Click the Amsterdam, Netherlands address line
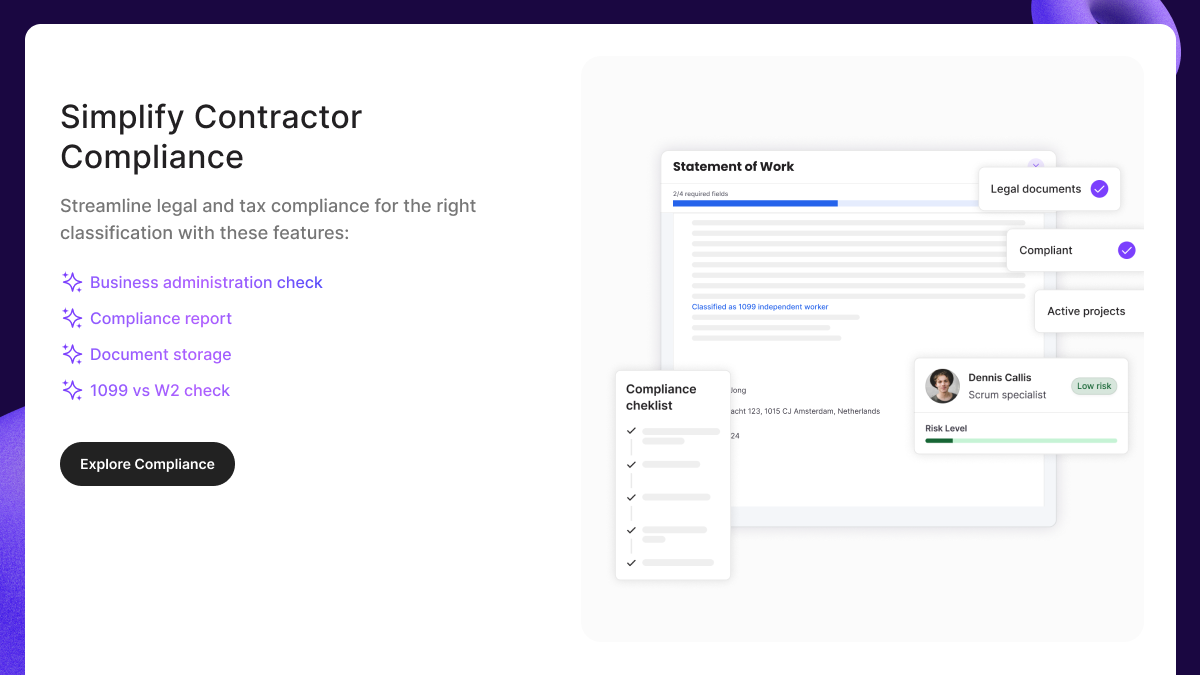 coord(806,411)
